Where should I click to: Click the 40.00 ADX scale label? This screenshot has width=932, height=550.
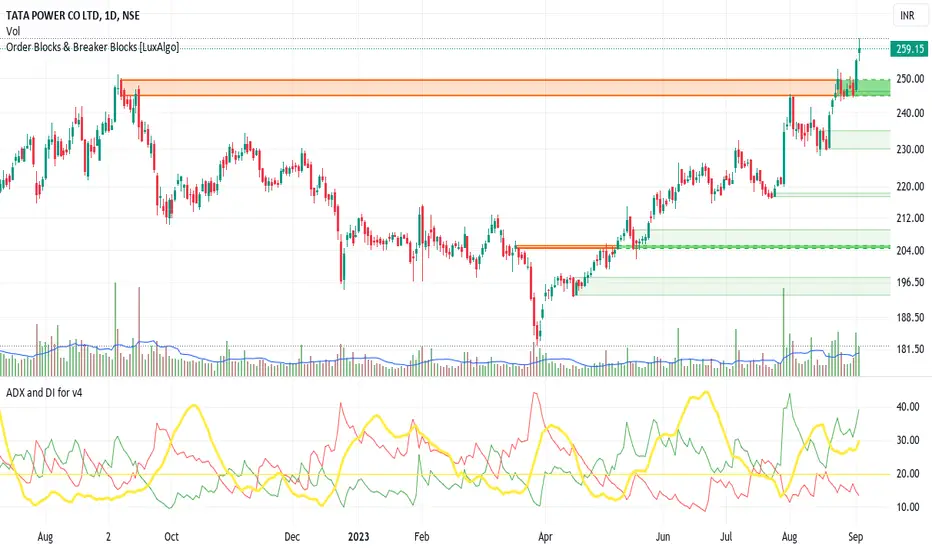click(908, 407)
